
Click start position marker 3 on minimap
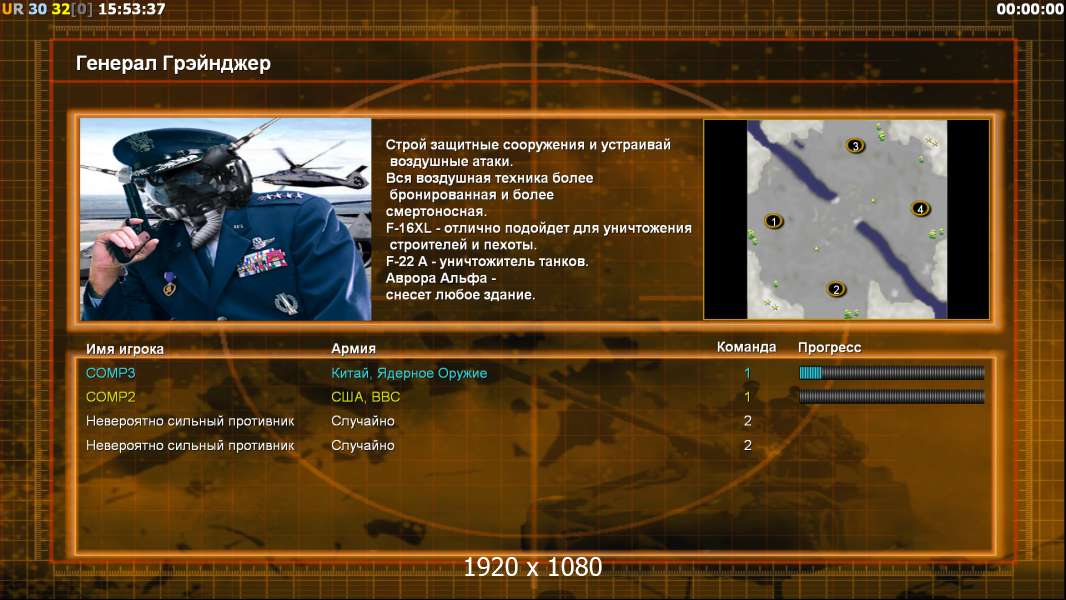[855, 145]
